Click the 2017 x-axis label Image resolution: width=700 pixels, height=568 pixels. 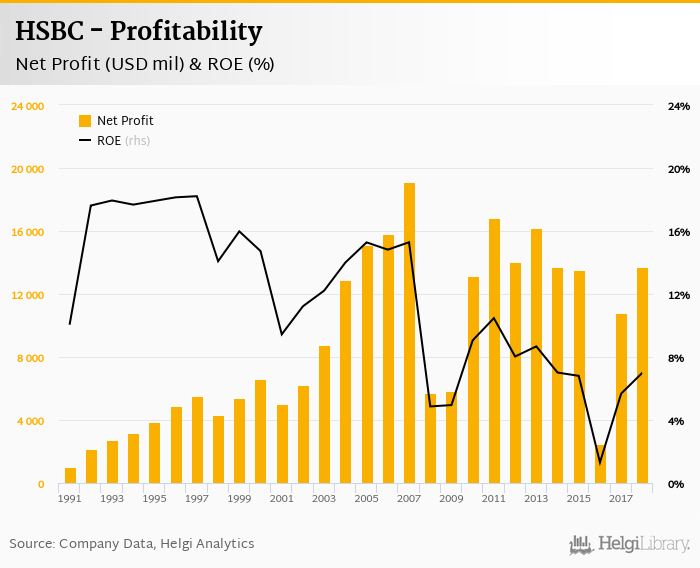pyautogui.click(x=621, y=498)
